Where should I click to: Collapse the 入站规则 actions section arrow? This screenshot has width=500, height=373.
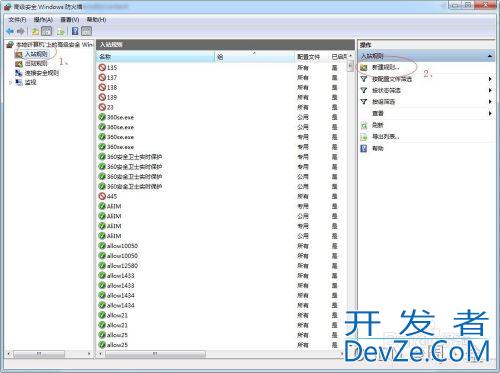point(489,56)
